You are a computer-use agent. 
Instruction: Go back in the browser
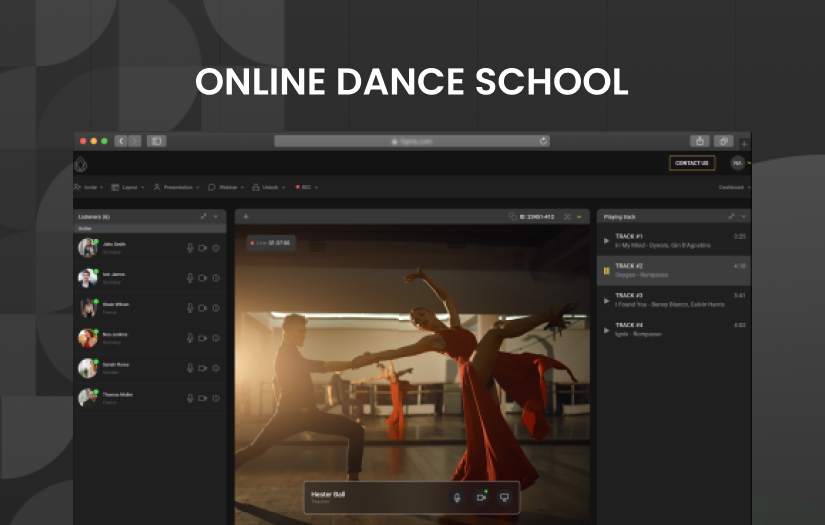[x=121, y=141]
